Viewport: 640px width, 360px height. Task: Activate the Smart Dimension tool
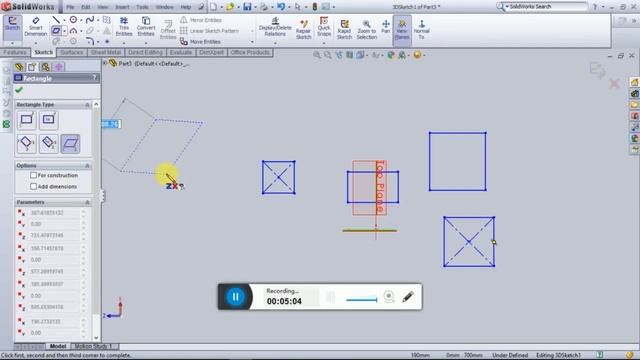(36, 27)
